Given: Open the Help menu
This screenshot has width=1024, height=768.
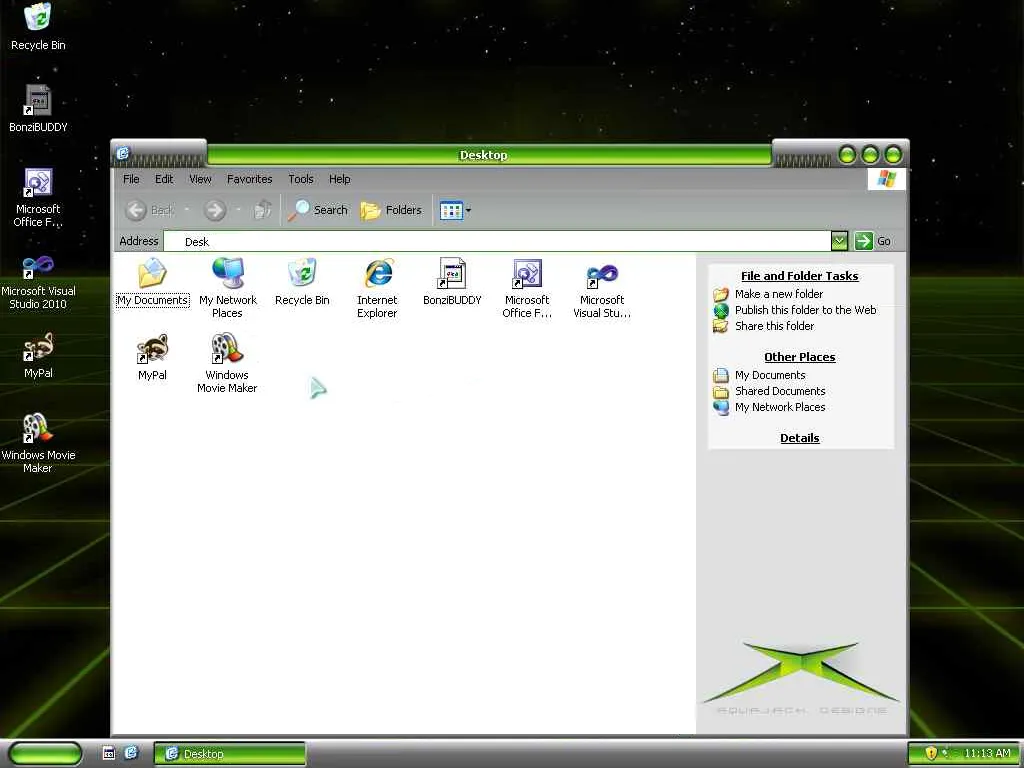Looking at the screenshot, I should [x=340, y=179].
